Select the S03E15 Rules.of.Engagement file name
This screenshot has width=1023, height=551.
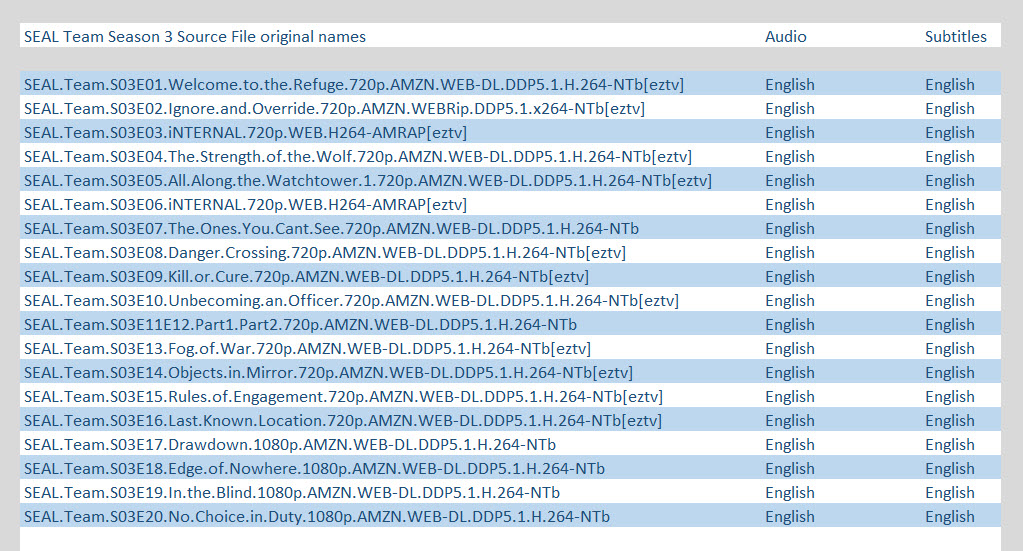pyautogui.click(x=344, y=397)
